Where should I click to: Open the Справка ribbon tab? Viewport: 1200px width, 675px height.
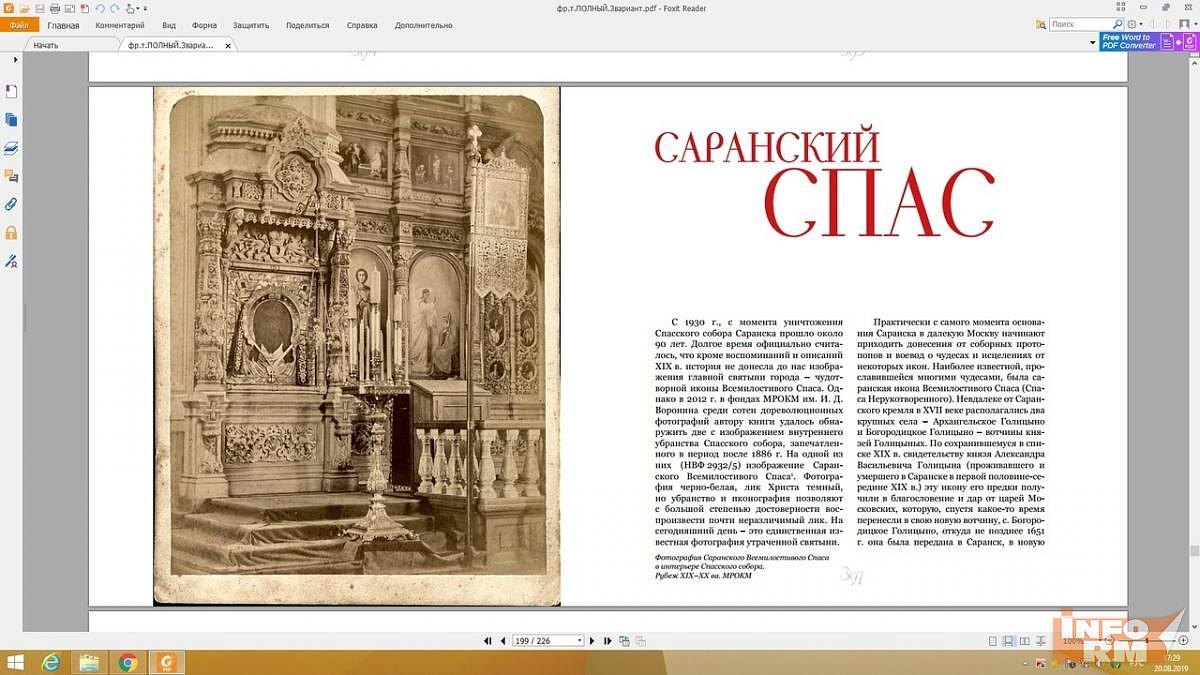click(x=362, y=25)
